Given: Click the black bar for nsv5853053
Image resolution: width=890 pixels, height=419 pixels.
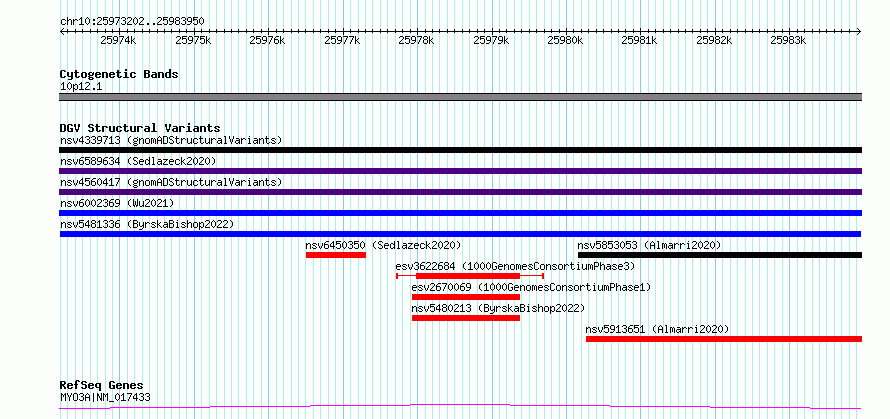Looking at the screenshot, I should (x=720, y=255).
